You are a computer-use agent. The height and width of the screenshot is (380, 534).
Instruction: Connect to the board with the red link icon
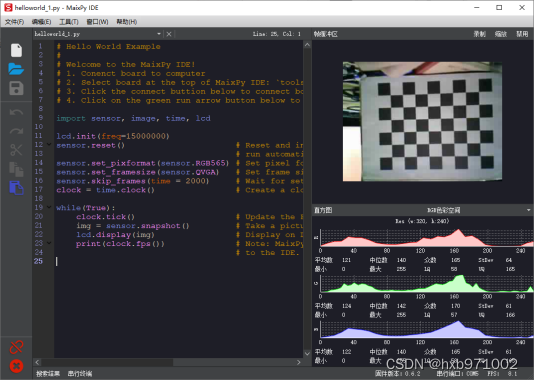pyautogui.click(x=16, y=347)
